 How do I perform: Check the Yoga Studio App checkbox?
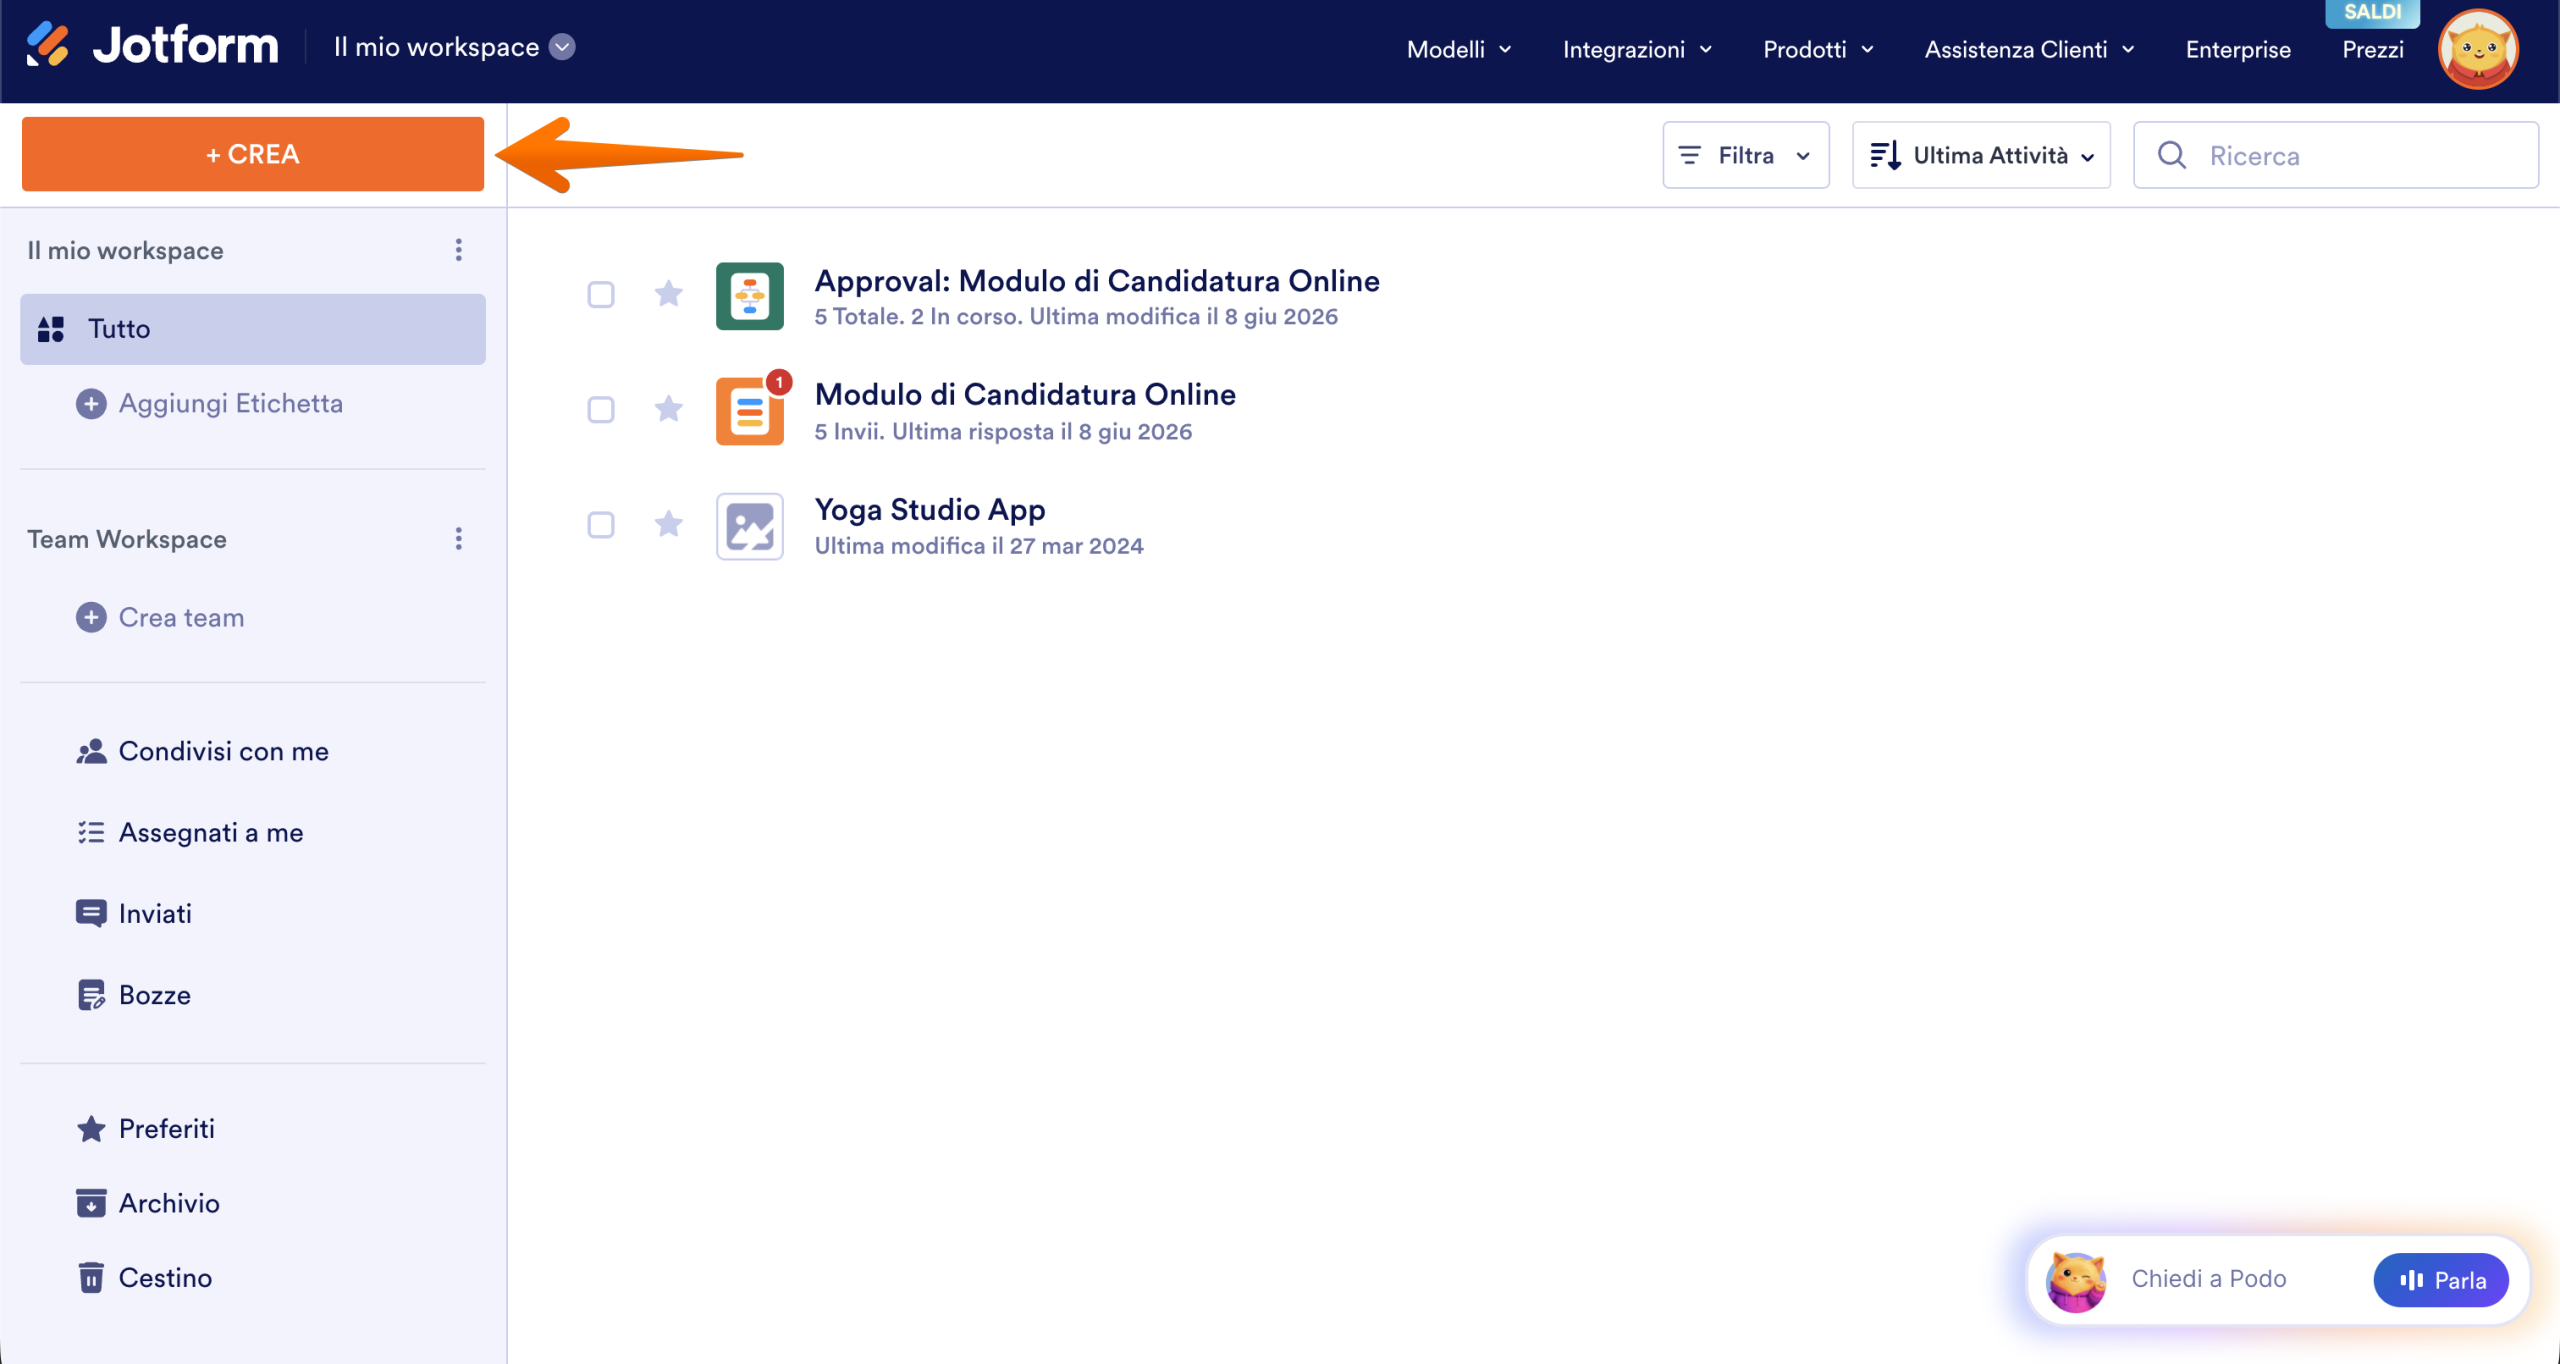click(x=601, y=525)
